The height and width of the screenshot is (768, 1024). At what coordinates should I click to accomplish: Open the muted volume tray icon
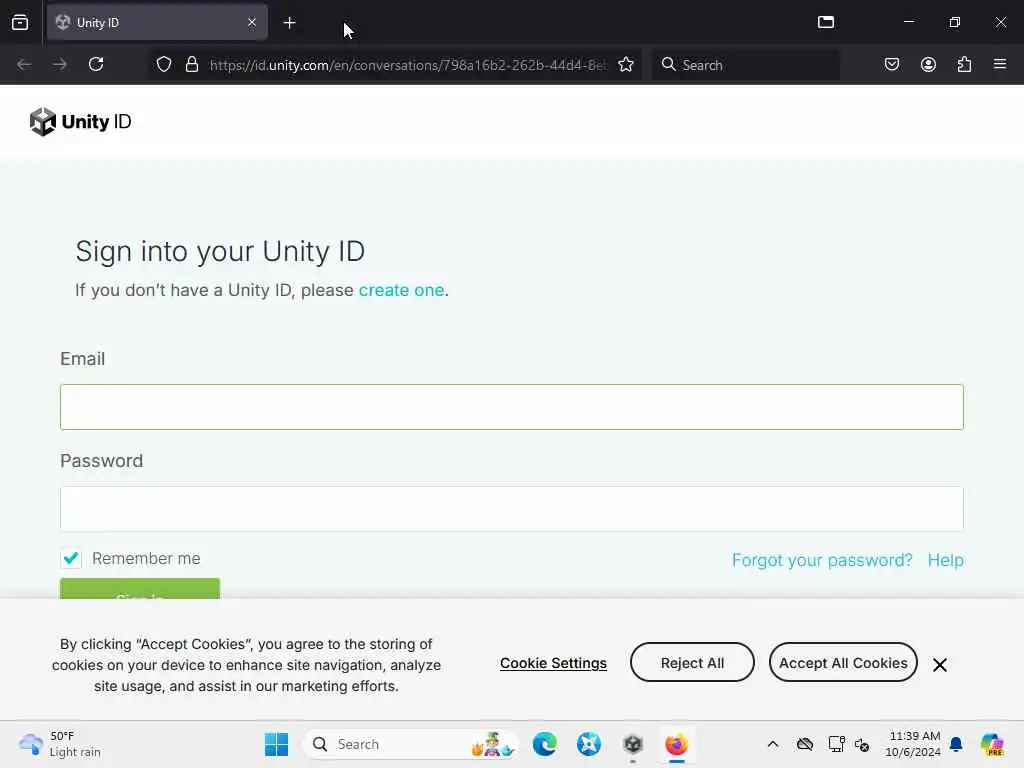[862, 744]
